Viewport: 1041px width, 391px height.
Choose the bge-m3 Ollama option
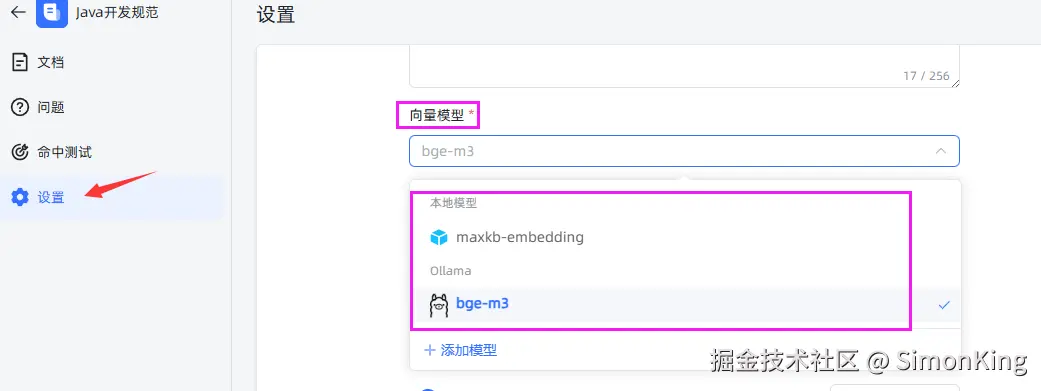(684, 305)
